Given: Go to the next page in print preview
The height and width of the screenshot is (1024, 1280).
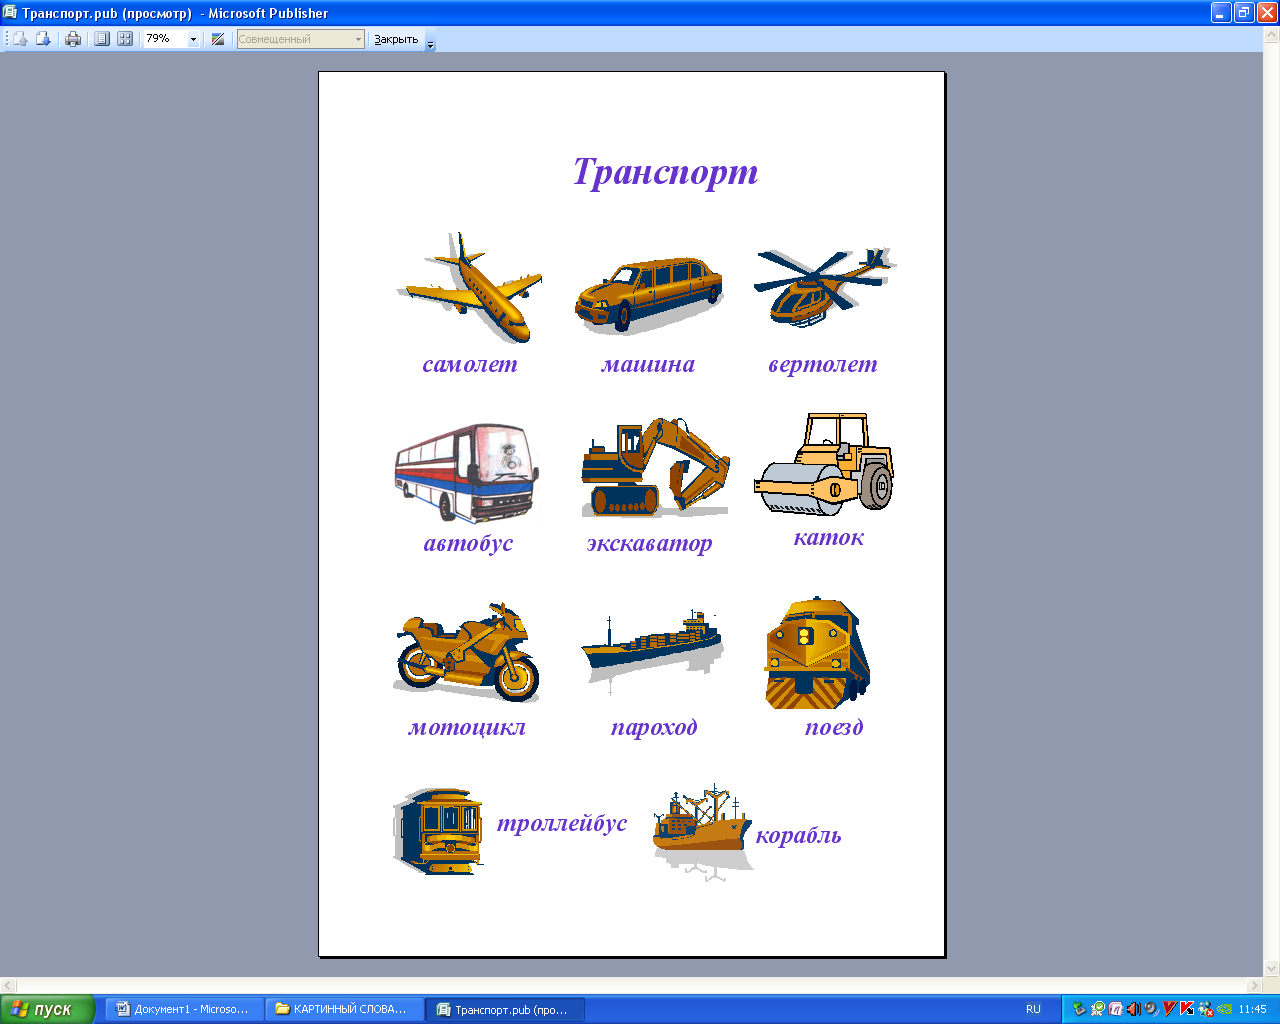Looking at the screenshot, I should pyautogui.click(x=43, y=39).
